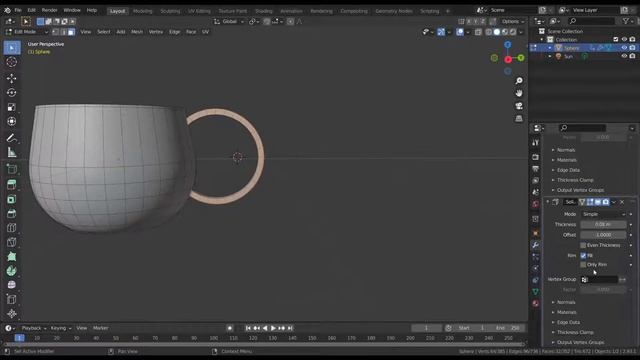Switch to the Sculpting workspace tab
Screen dimensions: 640x360
tap(170, 11)
